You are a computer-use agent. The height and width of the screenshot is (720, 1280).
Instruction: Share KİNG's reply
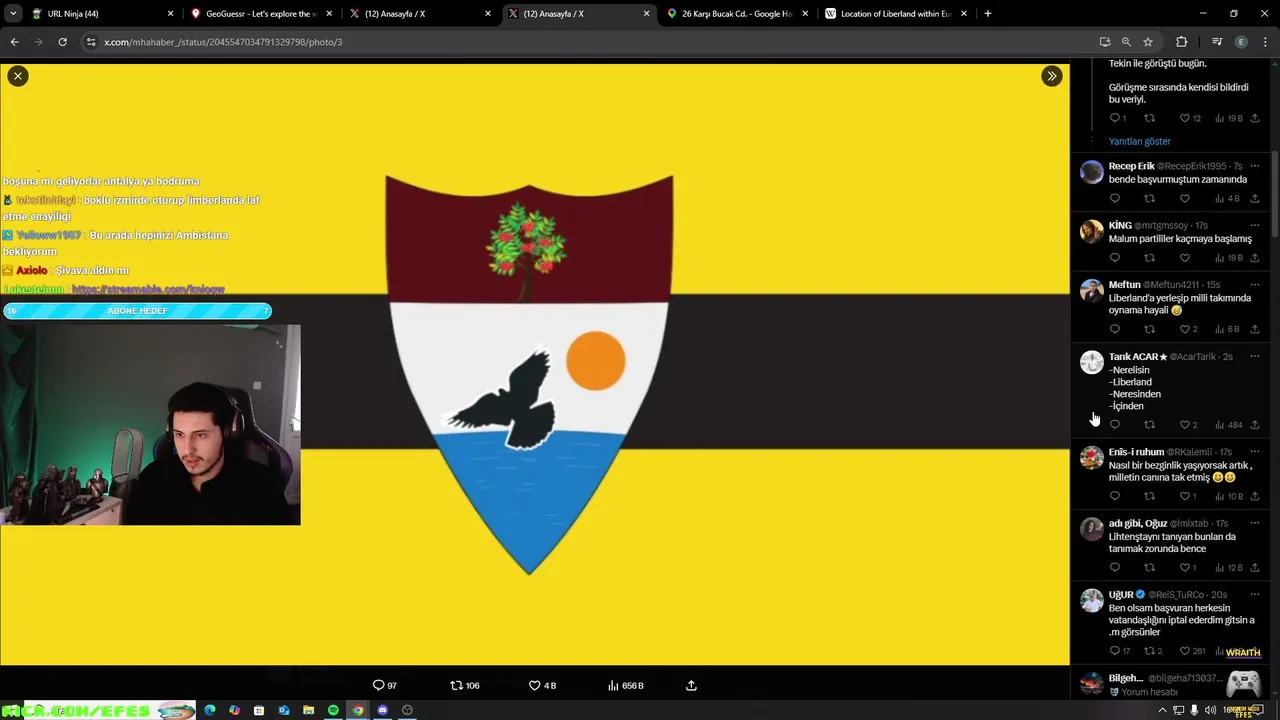1255,258
